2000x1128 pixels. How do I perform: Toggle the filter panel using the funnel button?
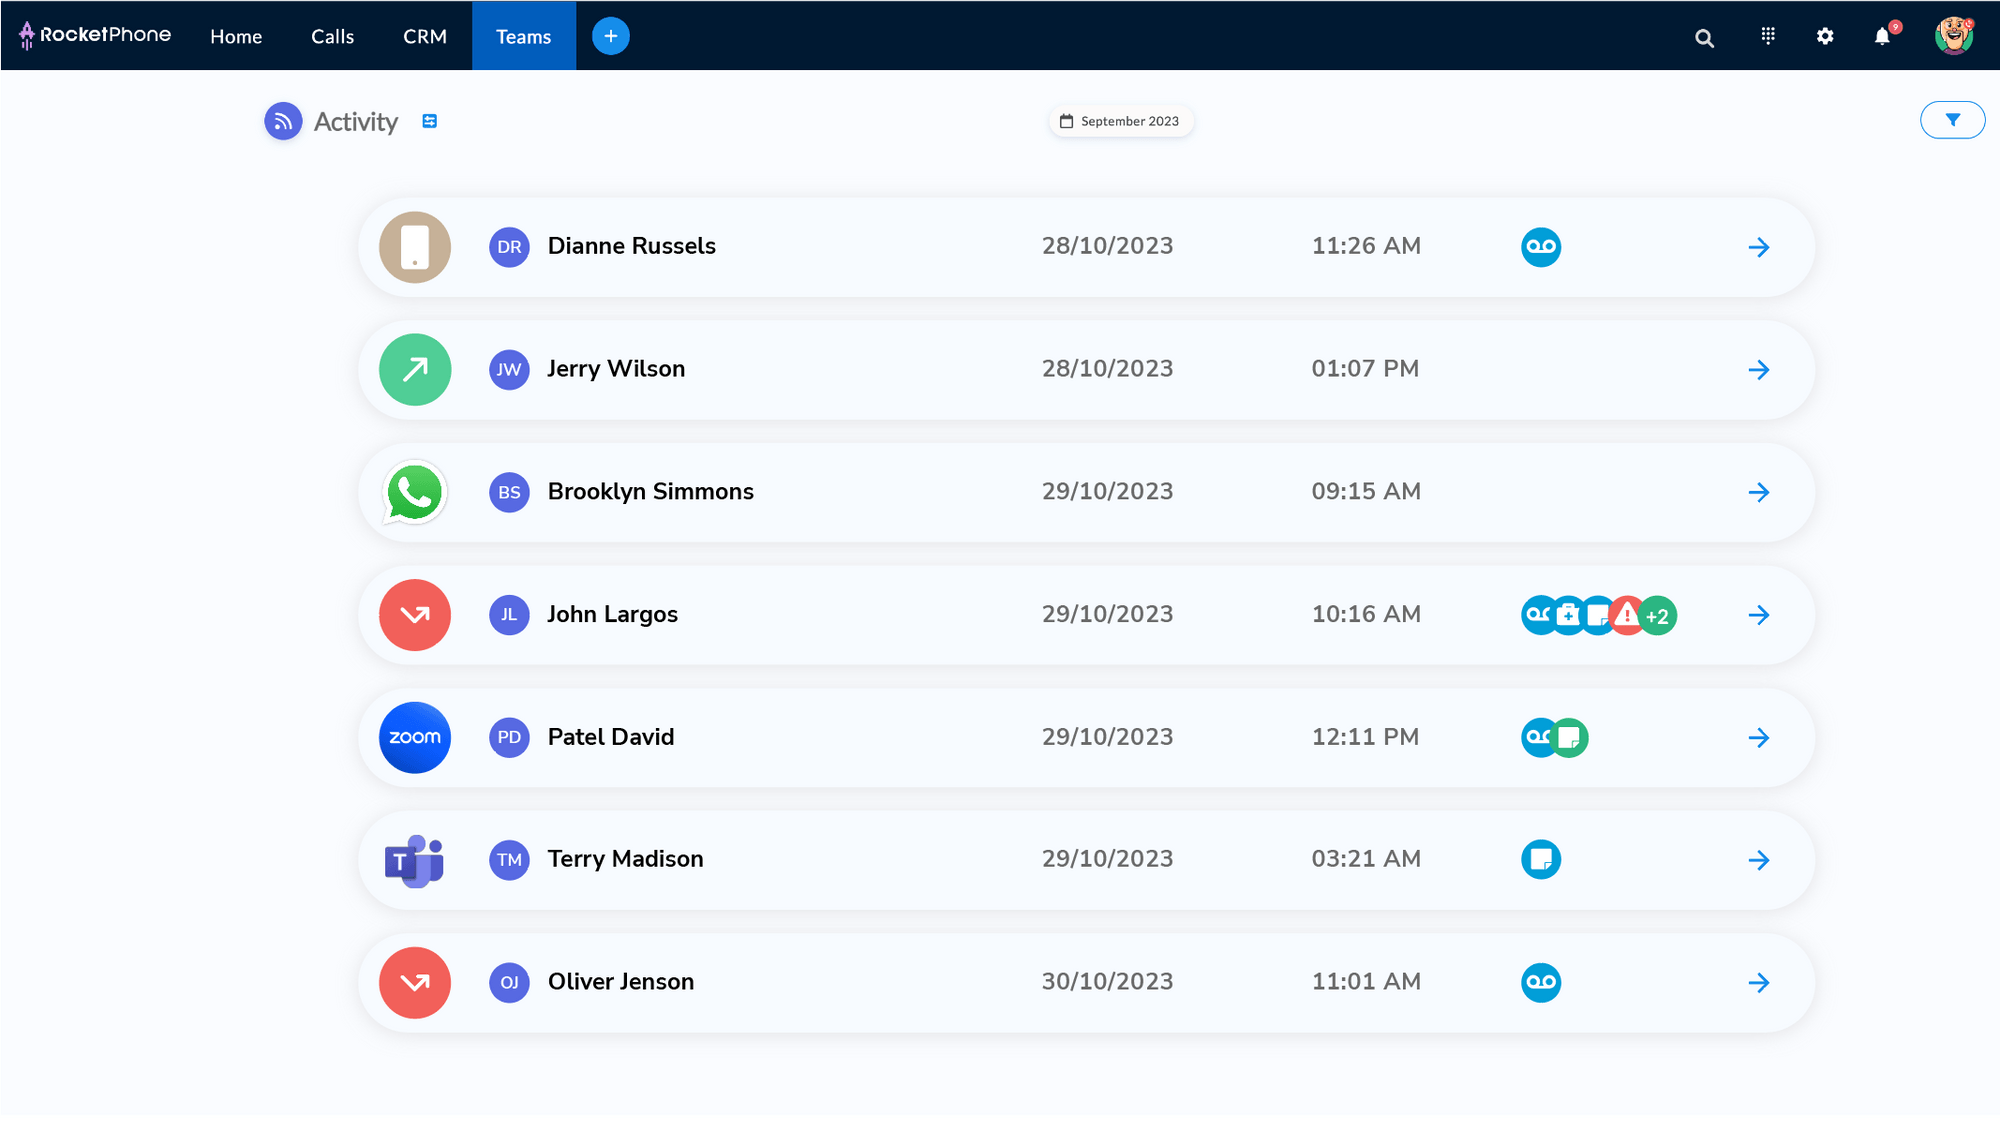coord(1952,120)
